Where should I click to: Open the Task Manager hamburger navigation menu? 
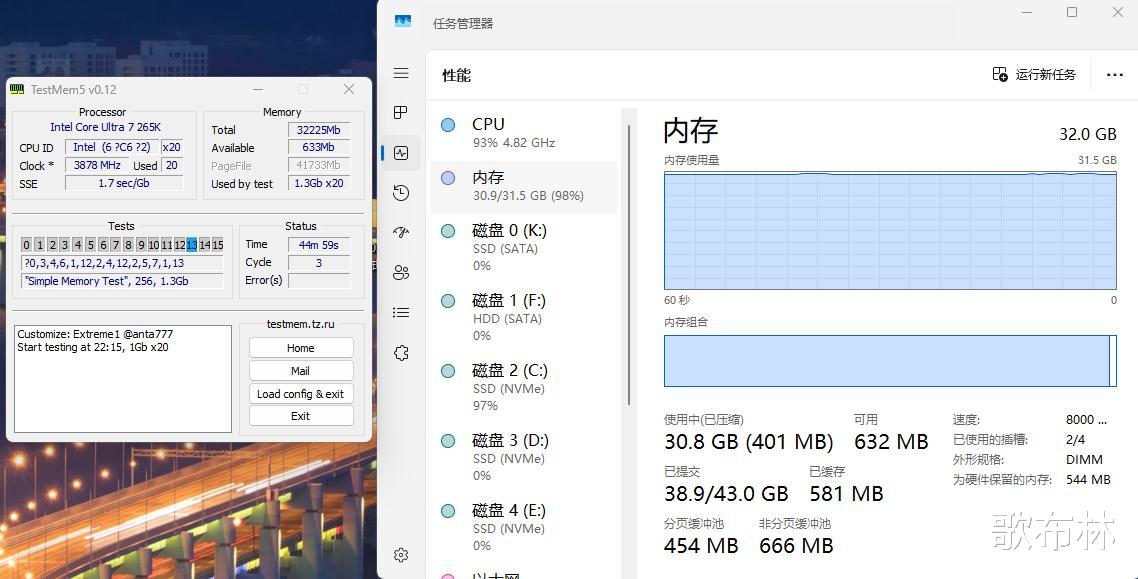(x=401, y=73)
